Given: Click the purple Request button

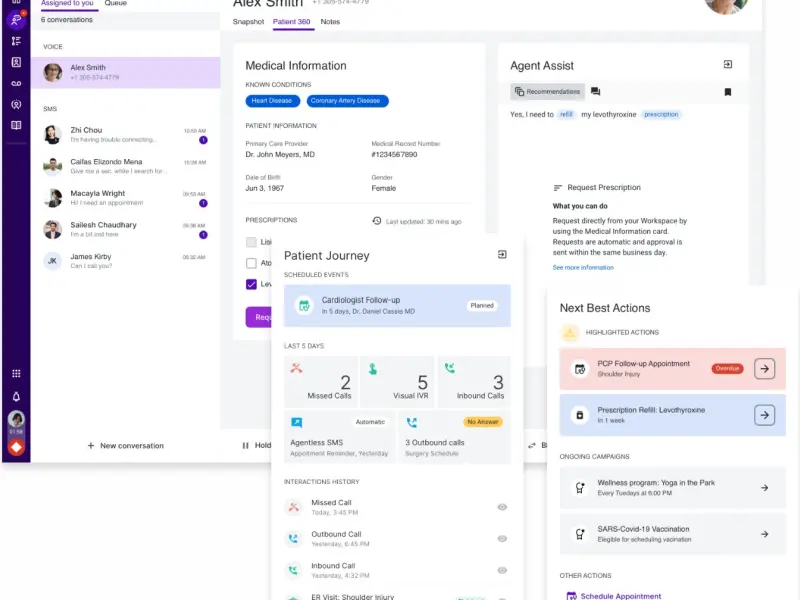Looking at the screenshot, I should tap(259, 317).
